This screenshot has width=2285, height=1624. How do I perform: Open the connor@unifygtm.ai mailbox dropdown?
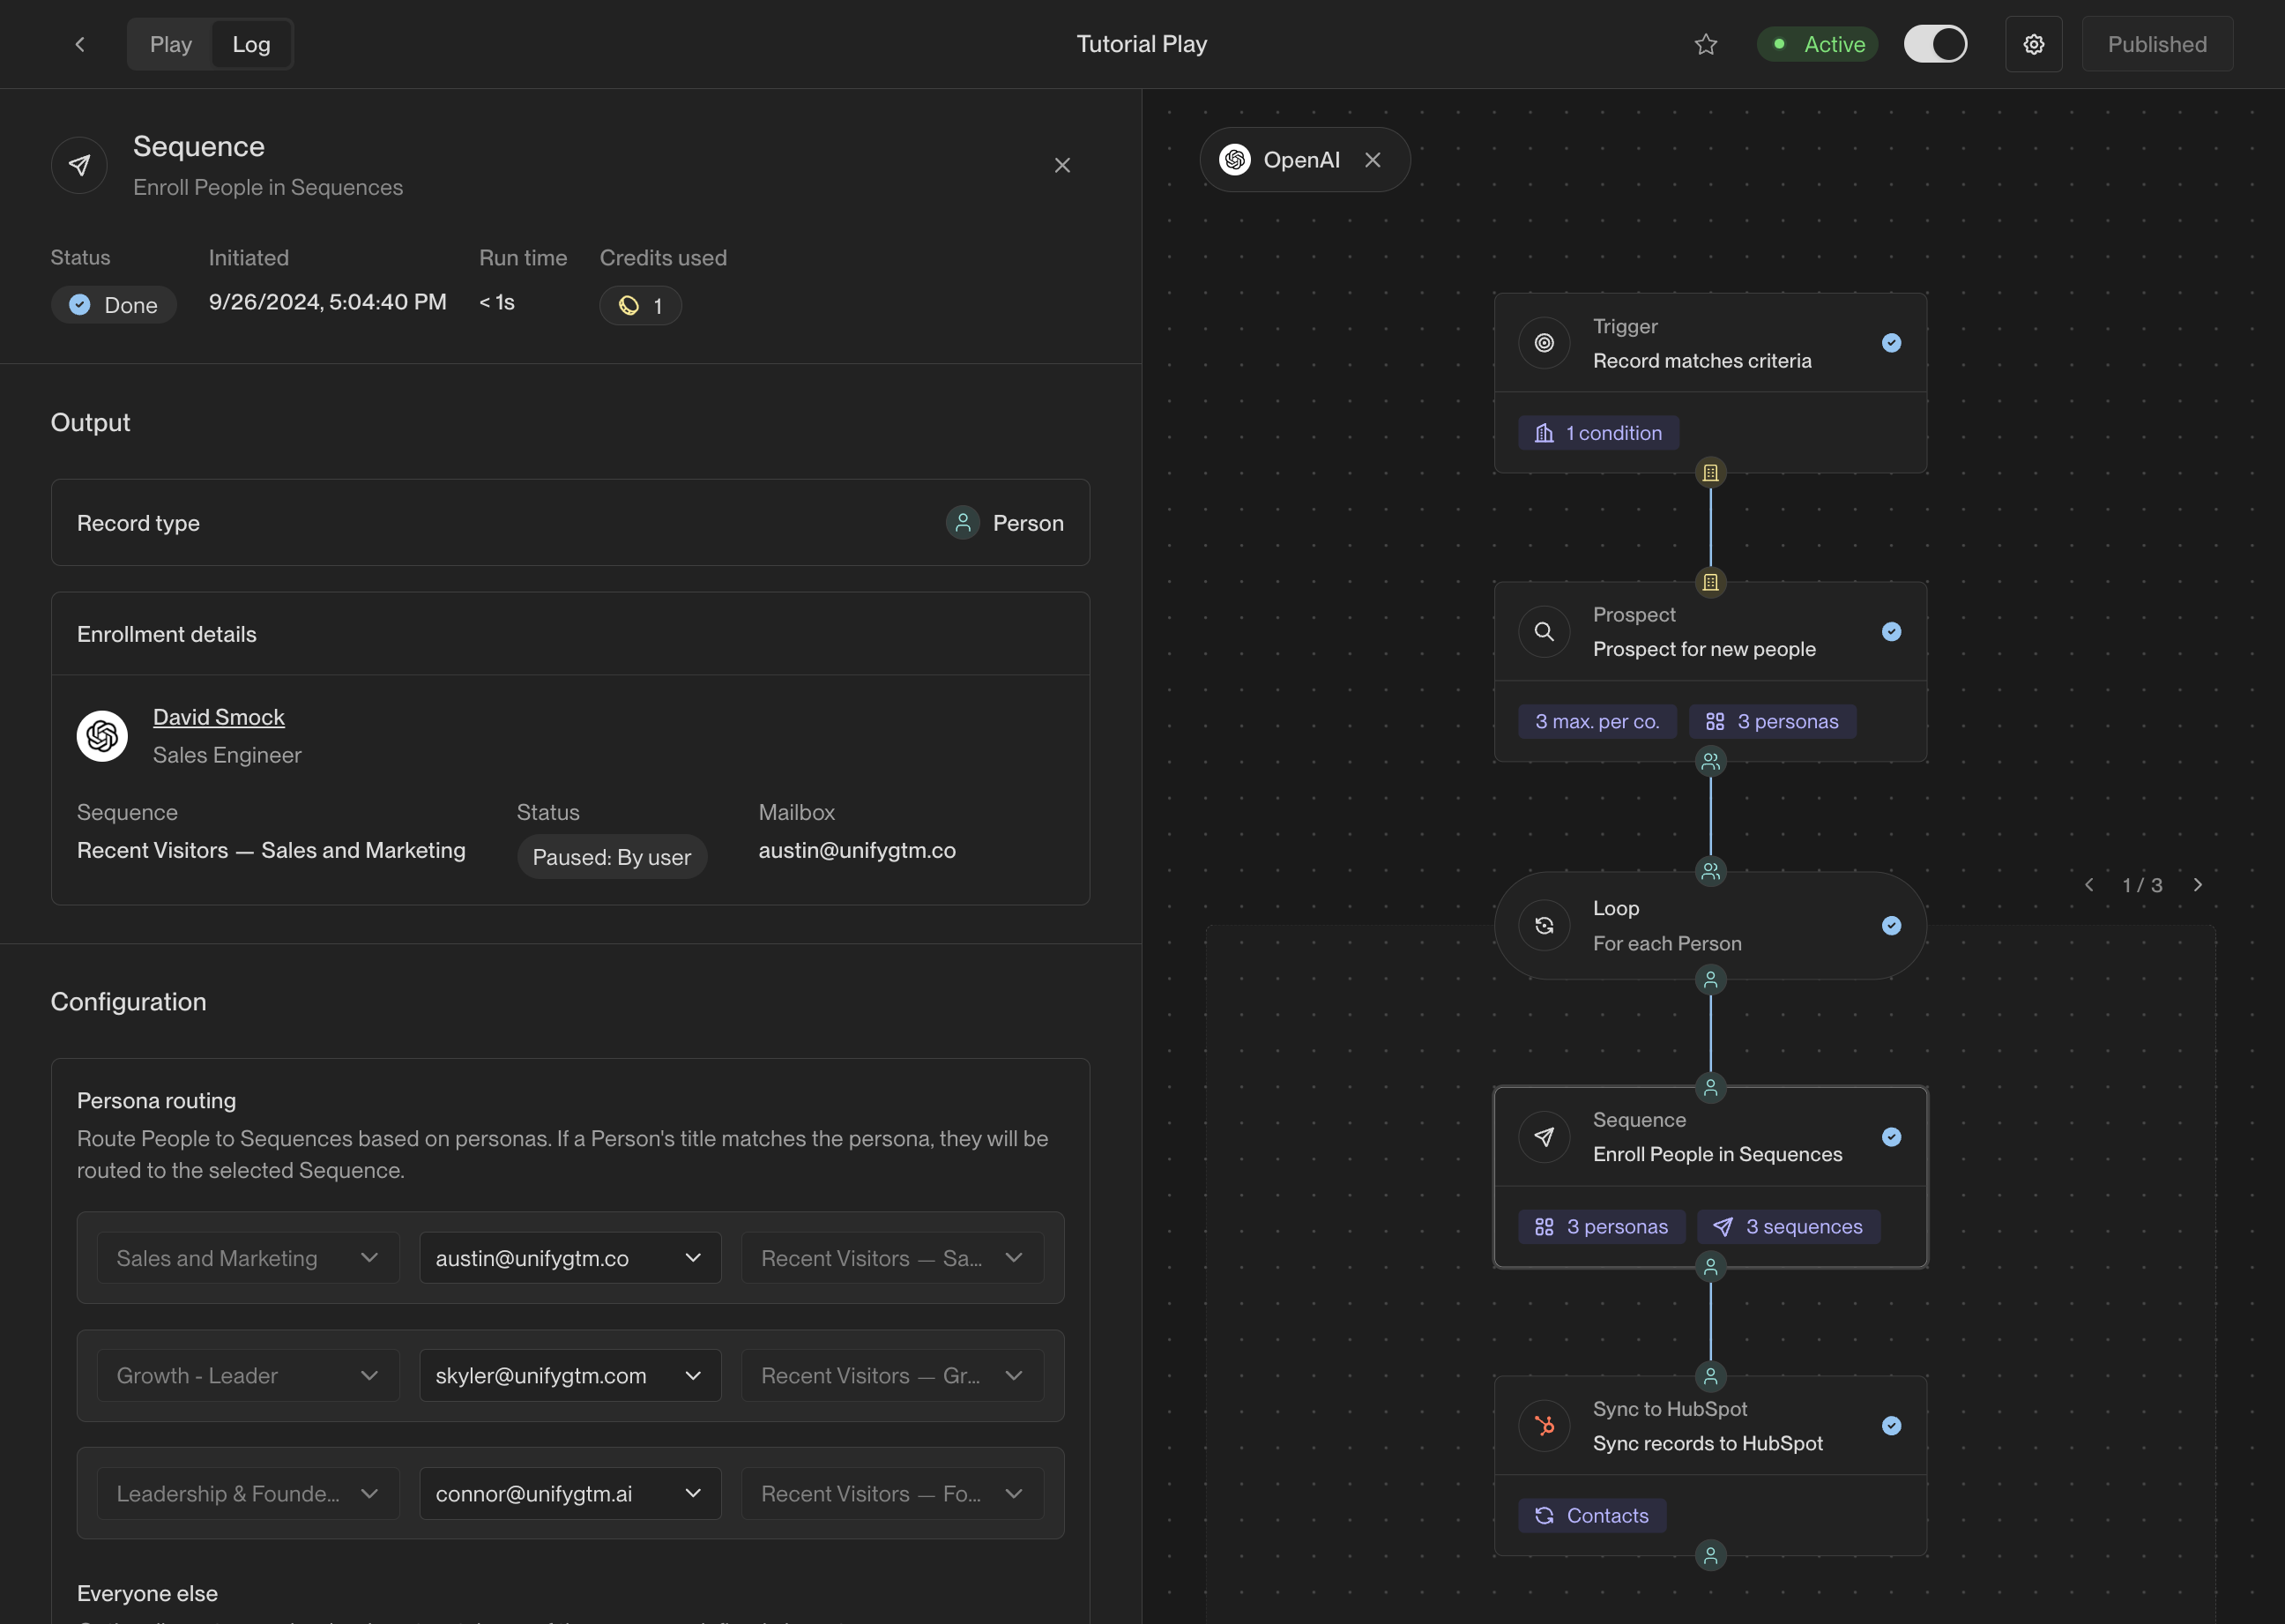(x=570, y=1494)
